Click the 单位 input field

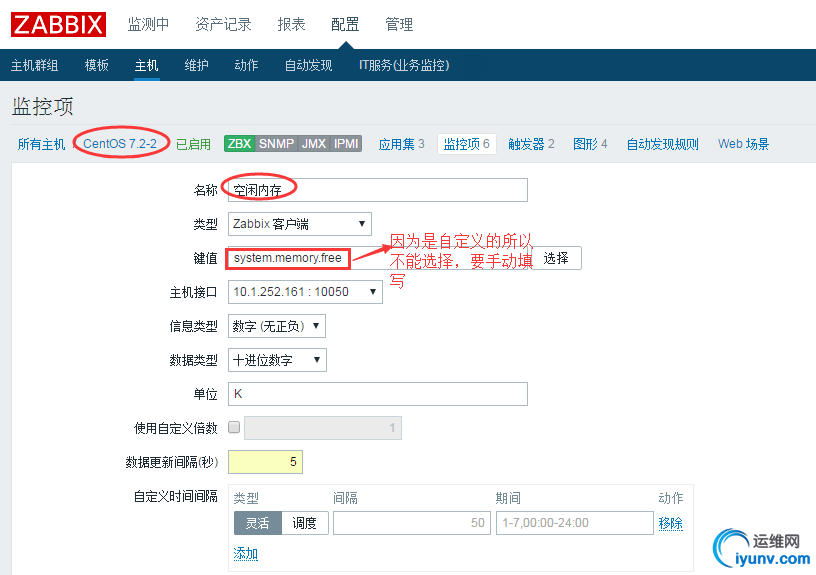pos(378,394)
